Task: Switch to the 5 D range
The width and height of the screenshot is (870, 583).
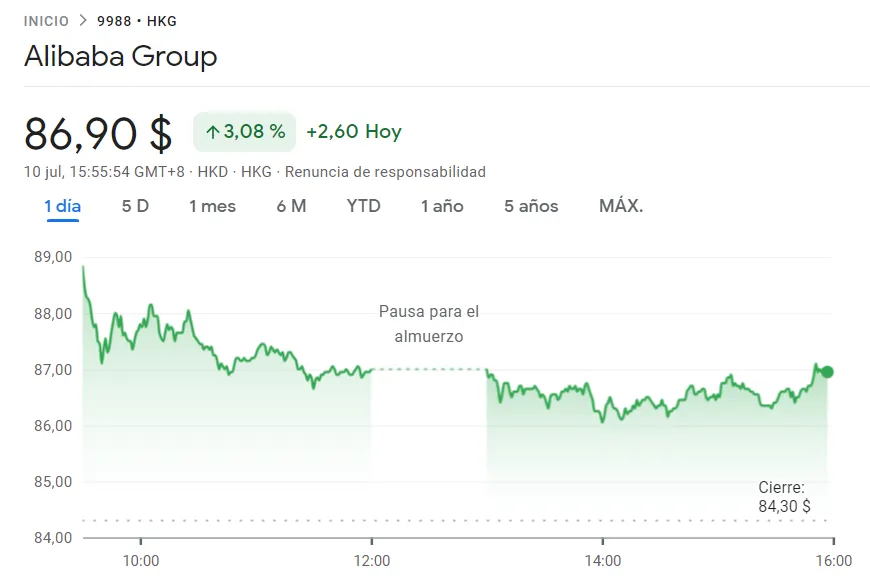Action: (135, 206)
